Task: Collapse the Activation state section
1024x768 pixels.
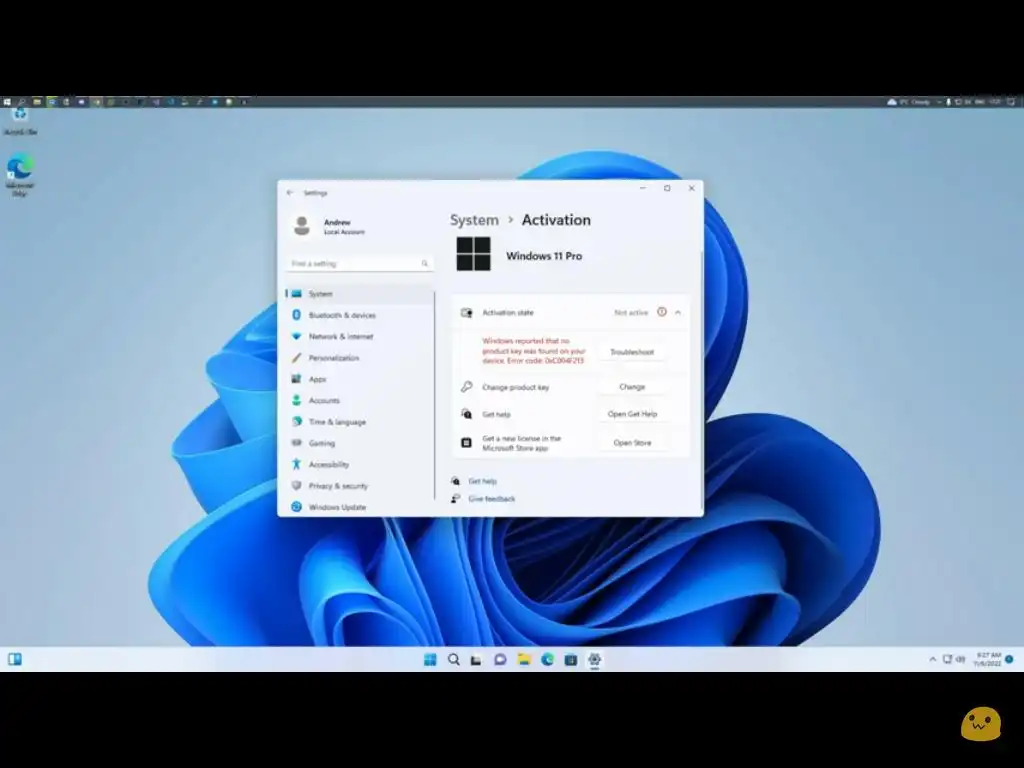Action: point(678,313)
